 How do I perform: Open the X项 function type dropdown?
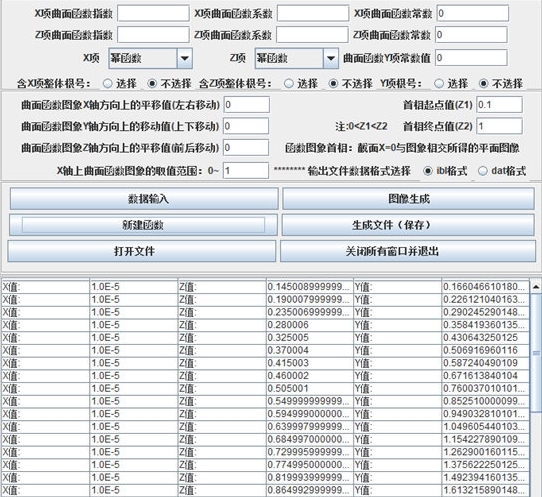(x=150, y=58)
